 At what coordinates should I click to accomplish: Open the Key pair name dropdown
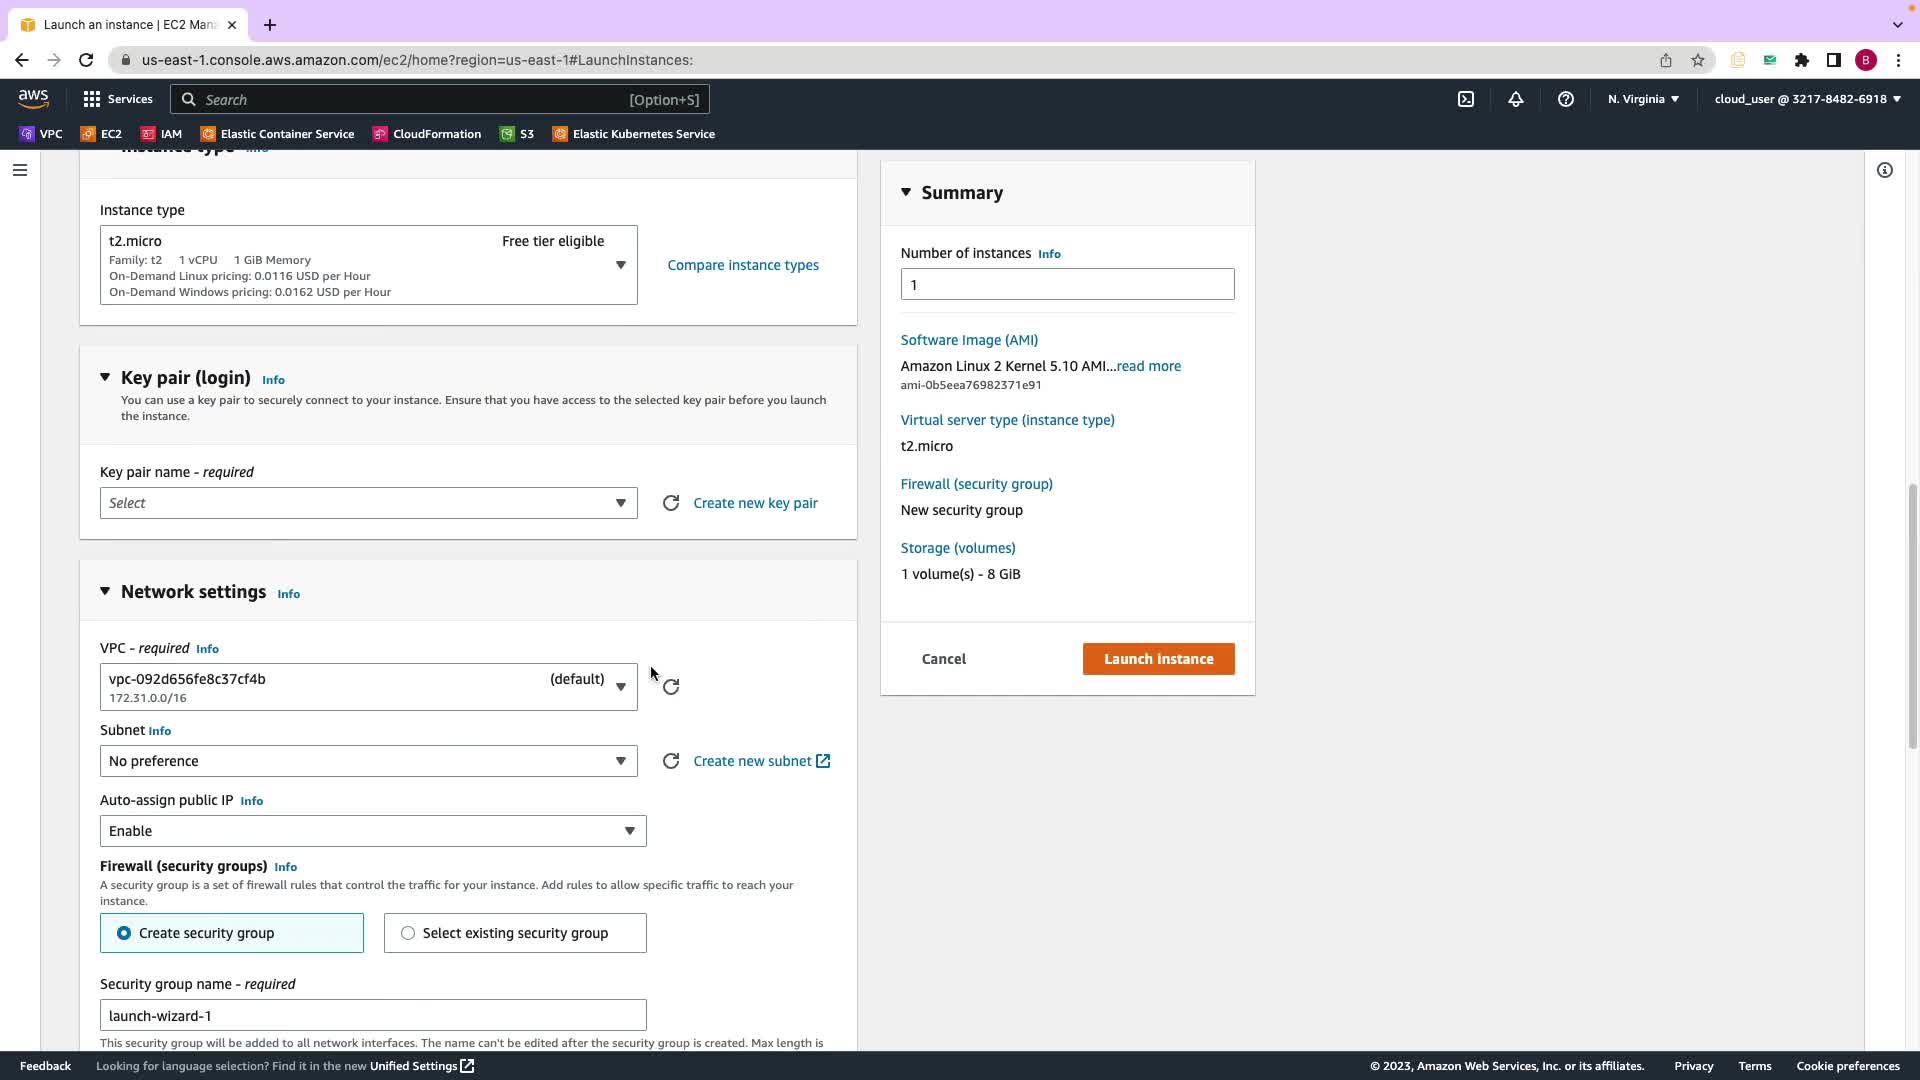tap(368, 503)
